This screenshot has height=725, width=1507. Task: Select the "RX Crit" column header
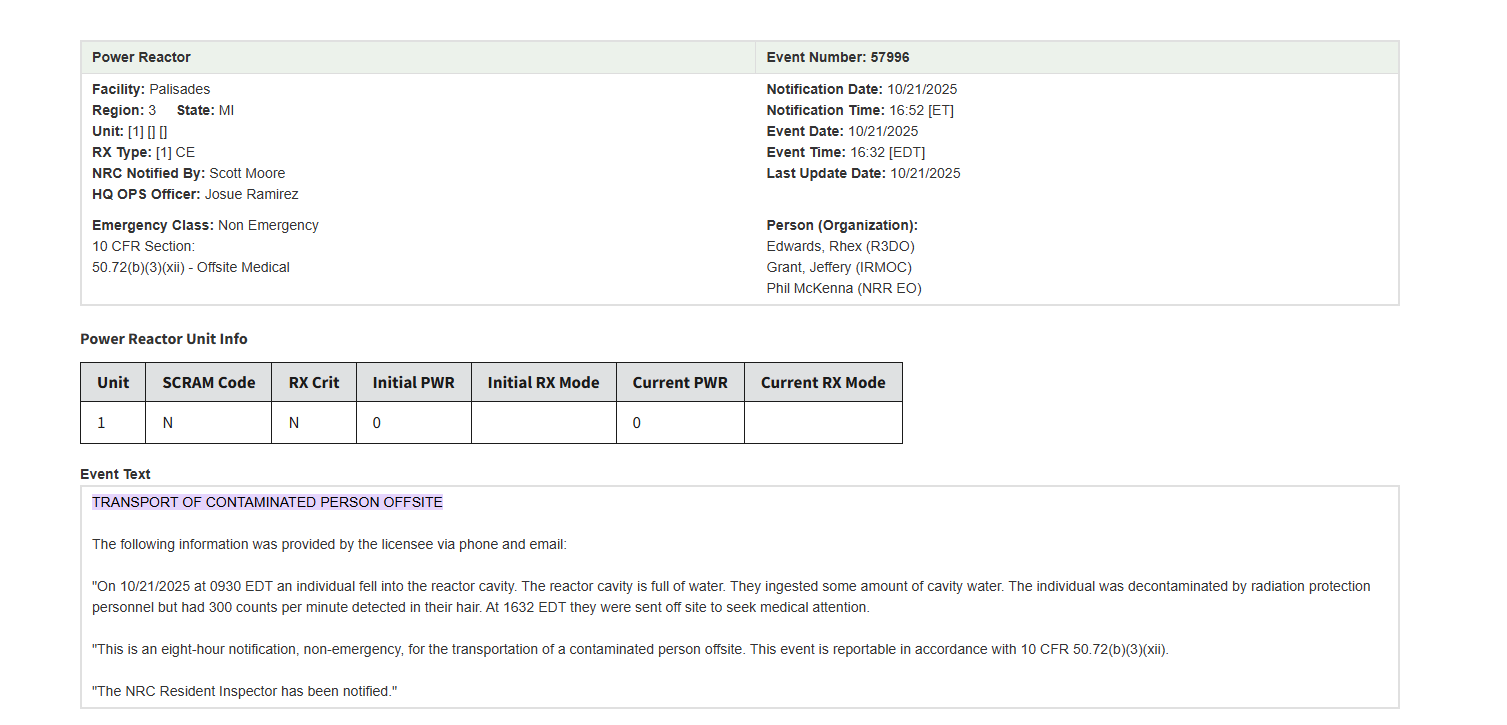(x=314, y=382)
